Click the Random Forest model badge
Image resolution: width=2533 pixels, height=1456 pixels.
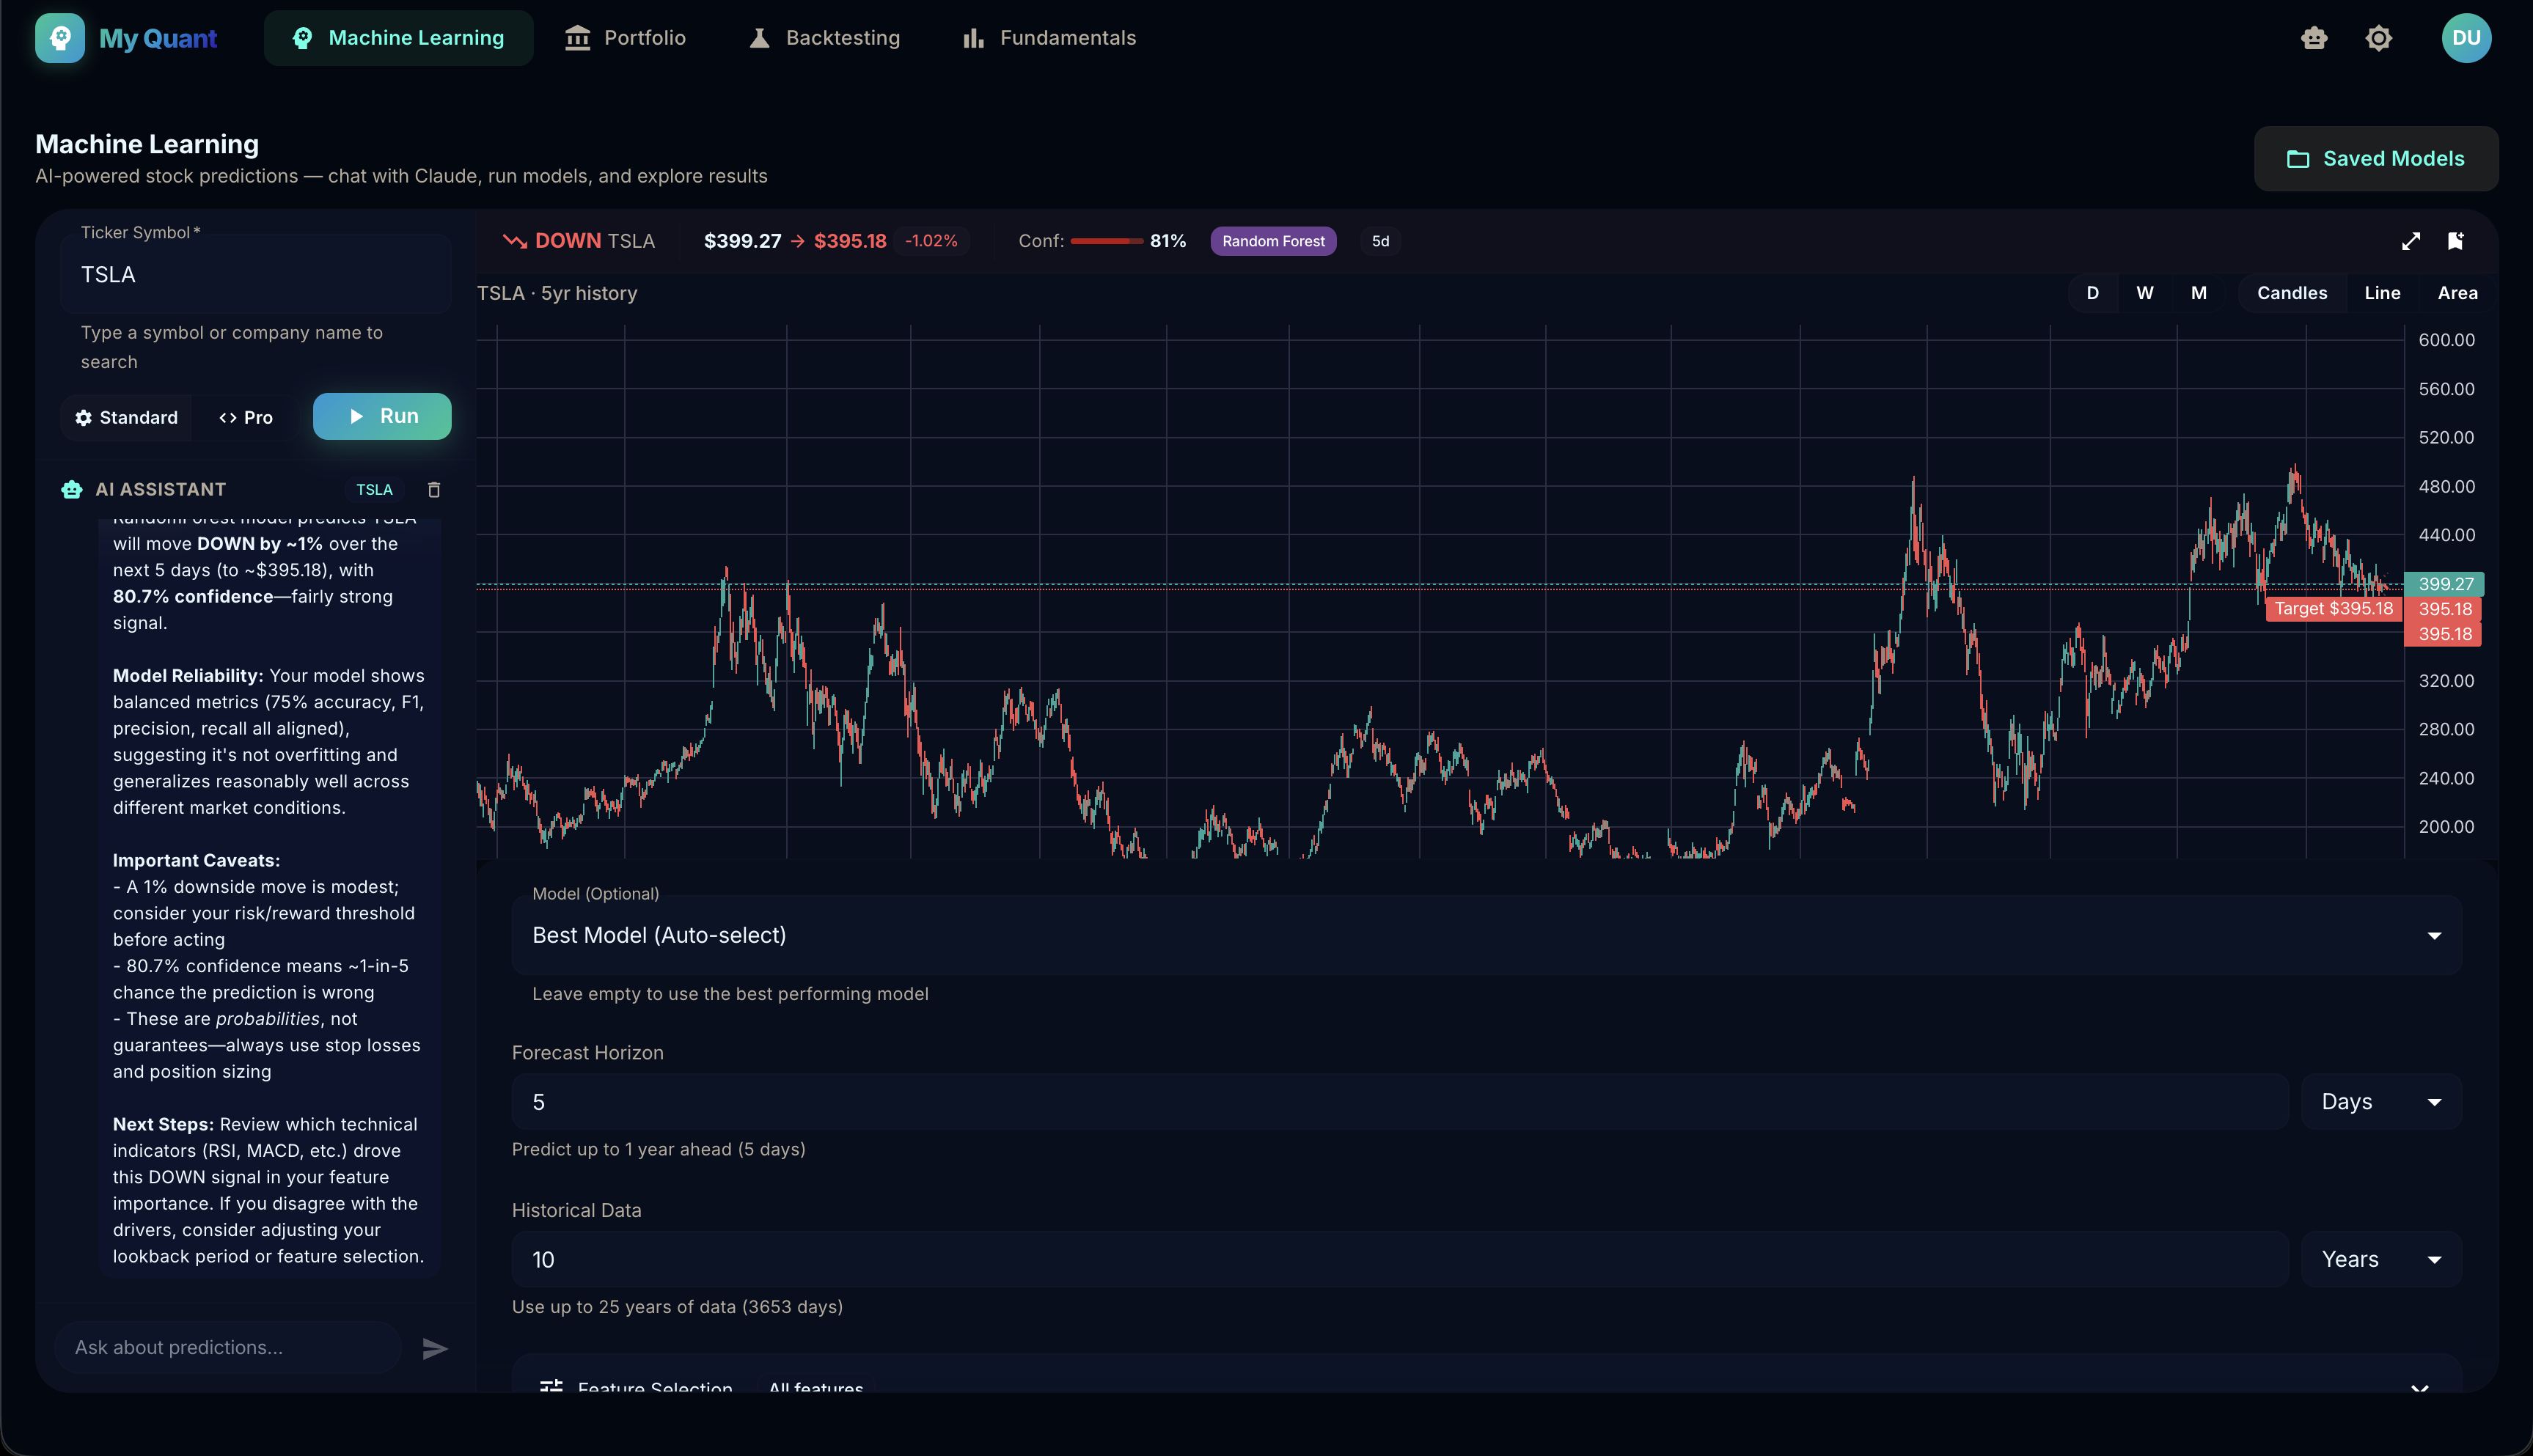pos(1273,241)
